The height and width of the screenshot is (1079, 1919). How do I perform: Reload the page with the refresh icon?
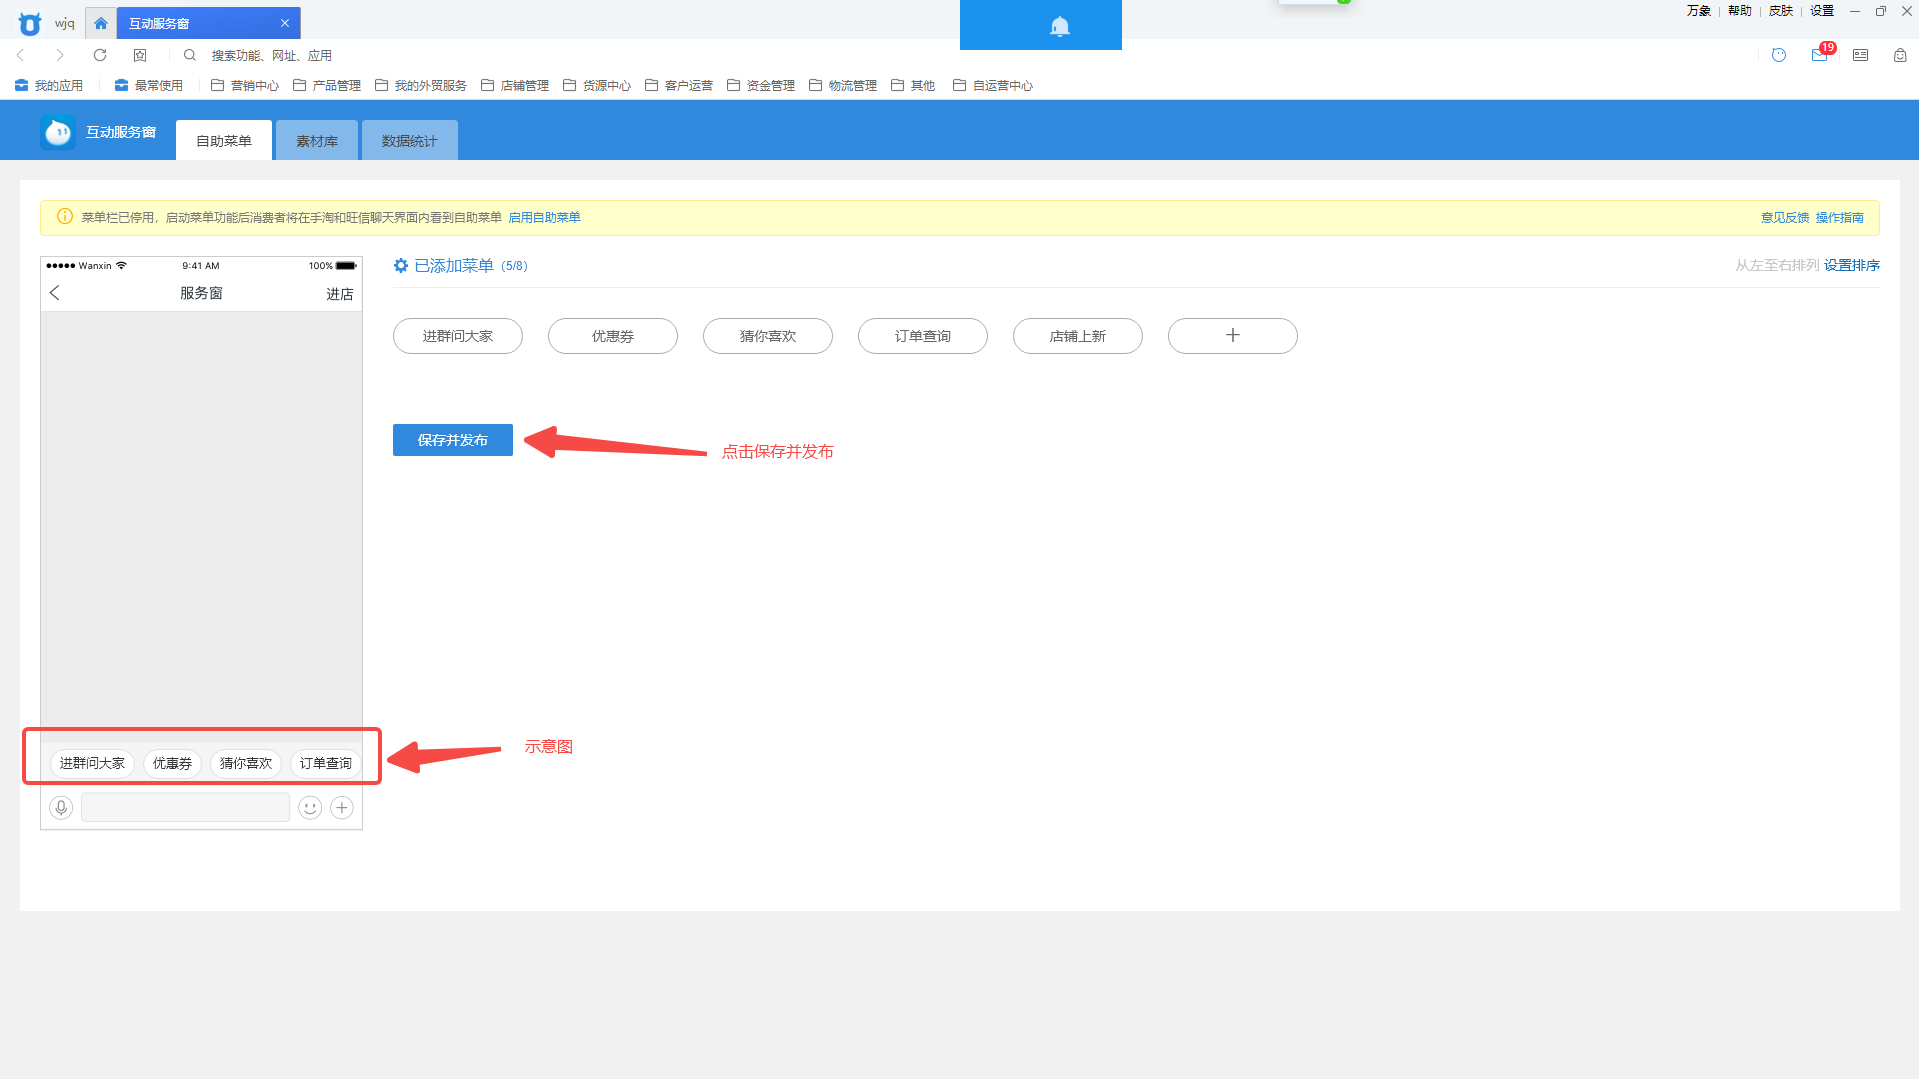click(x=100, y=55)
